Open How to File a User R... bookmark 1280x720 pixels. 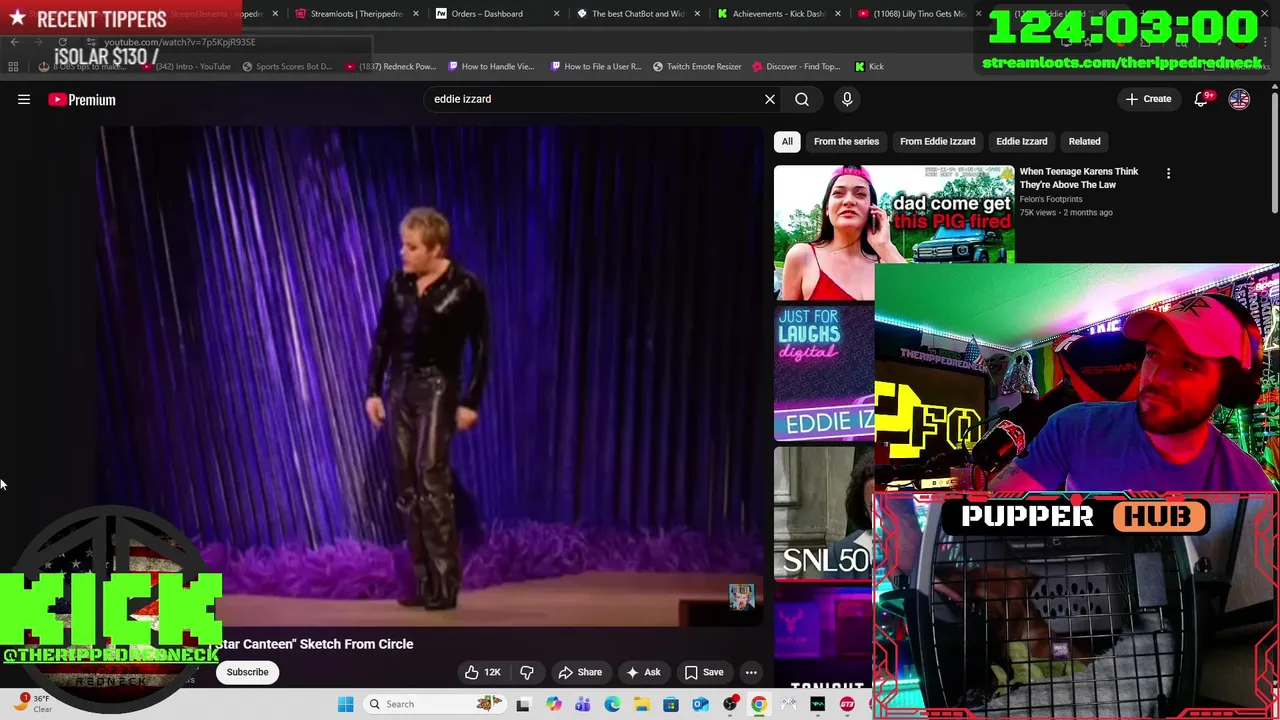point(596,67)
